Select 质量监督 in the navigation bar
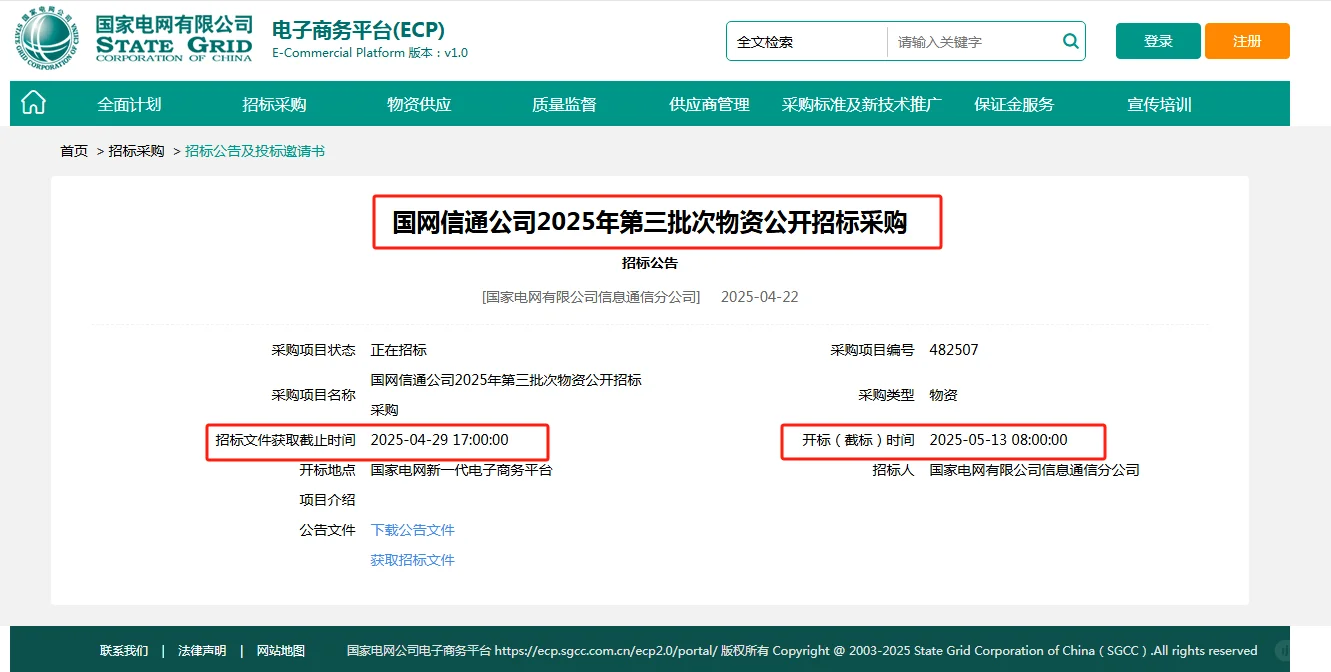 562,103
